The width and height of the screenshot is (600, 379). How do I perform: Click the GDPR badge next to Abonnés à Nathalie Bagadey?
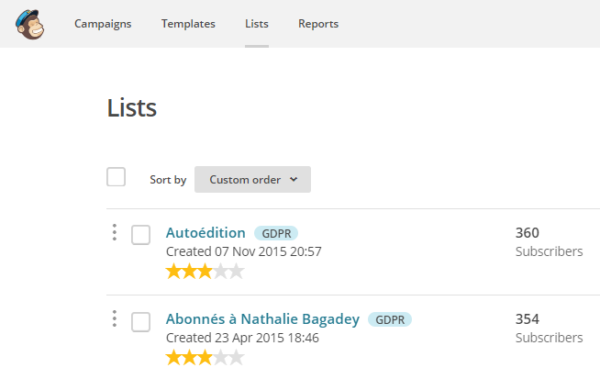tap(390, 319)
